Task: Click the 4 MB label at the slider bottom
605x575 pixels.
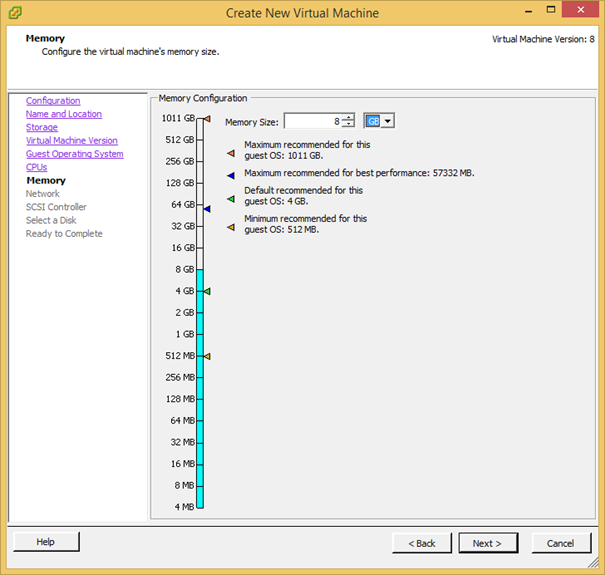Action: point(184,507)
